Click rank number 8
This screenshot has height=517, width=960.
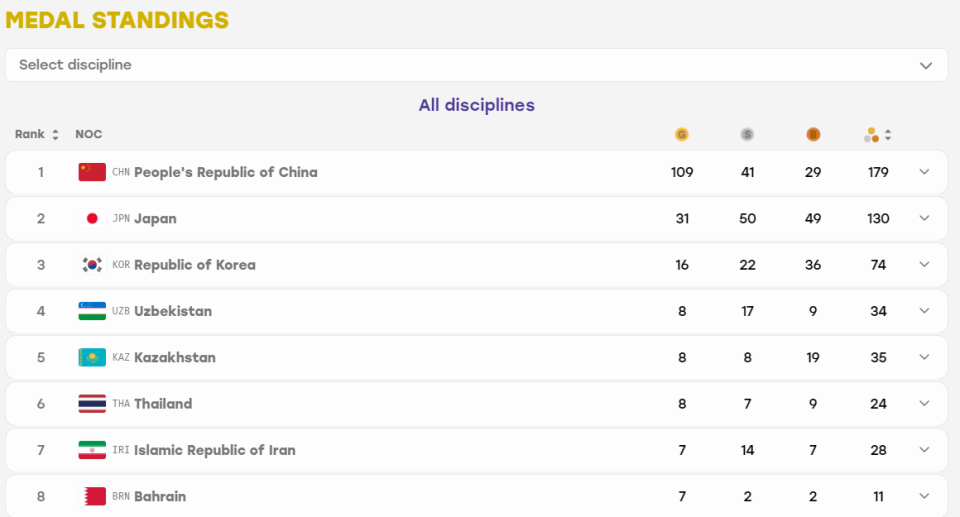[40, 496]
